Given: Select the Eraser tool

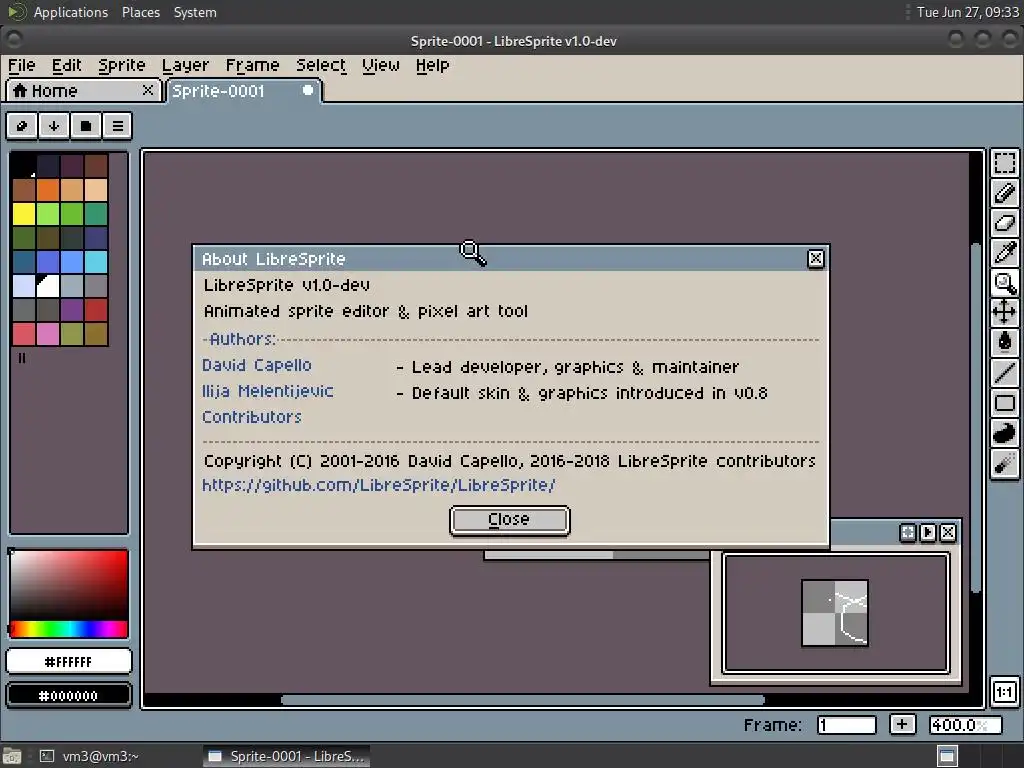Looking at the screenshot, I should pos(1005,223).
